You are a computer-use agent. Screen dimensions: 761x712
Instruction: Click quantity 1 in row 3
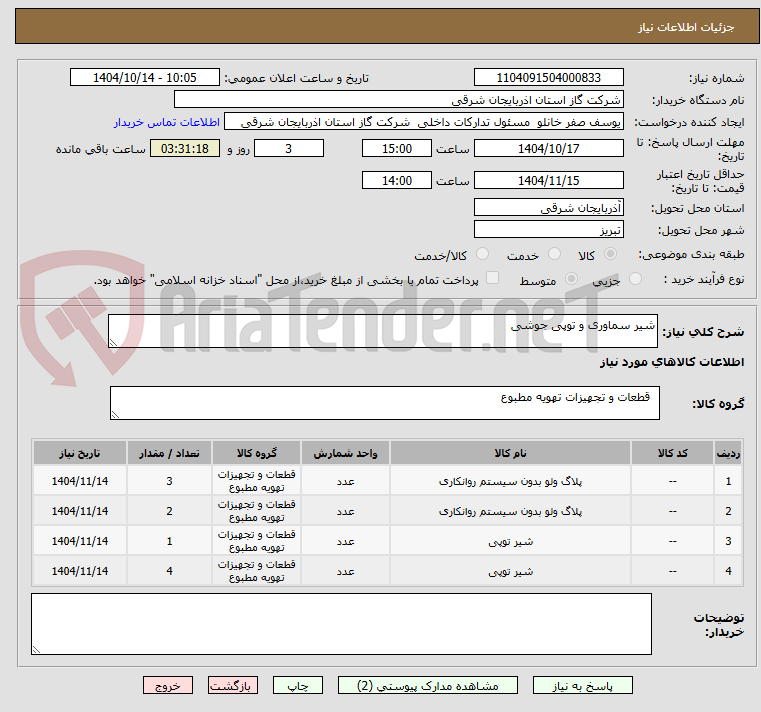point(169,541)
